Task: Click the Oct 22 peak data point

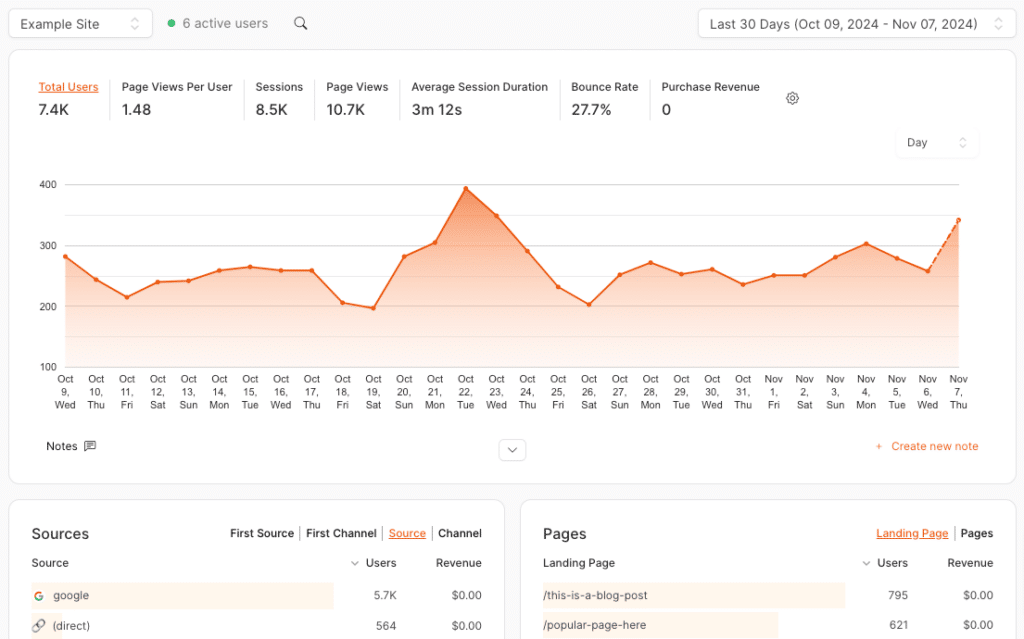Action: [x=466, y=188]
